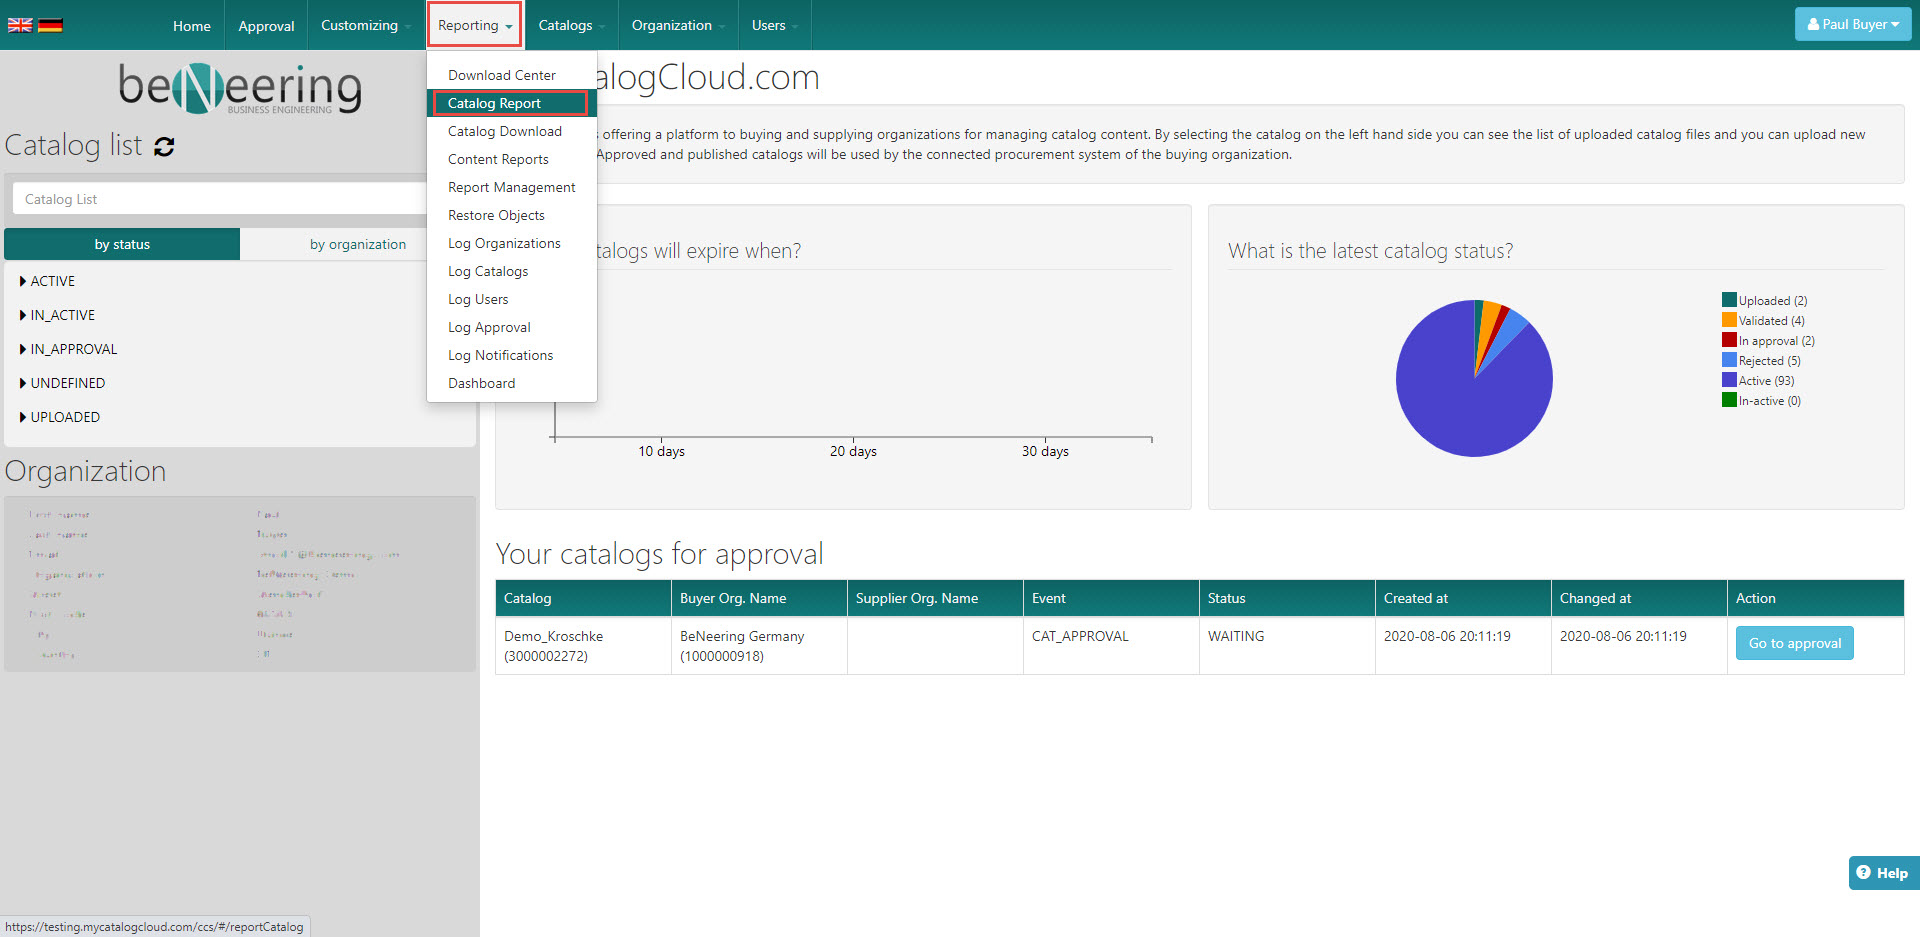Select the by status tab

pos(122,244)
